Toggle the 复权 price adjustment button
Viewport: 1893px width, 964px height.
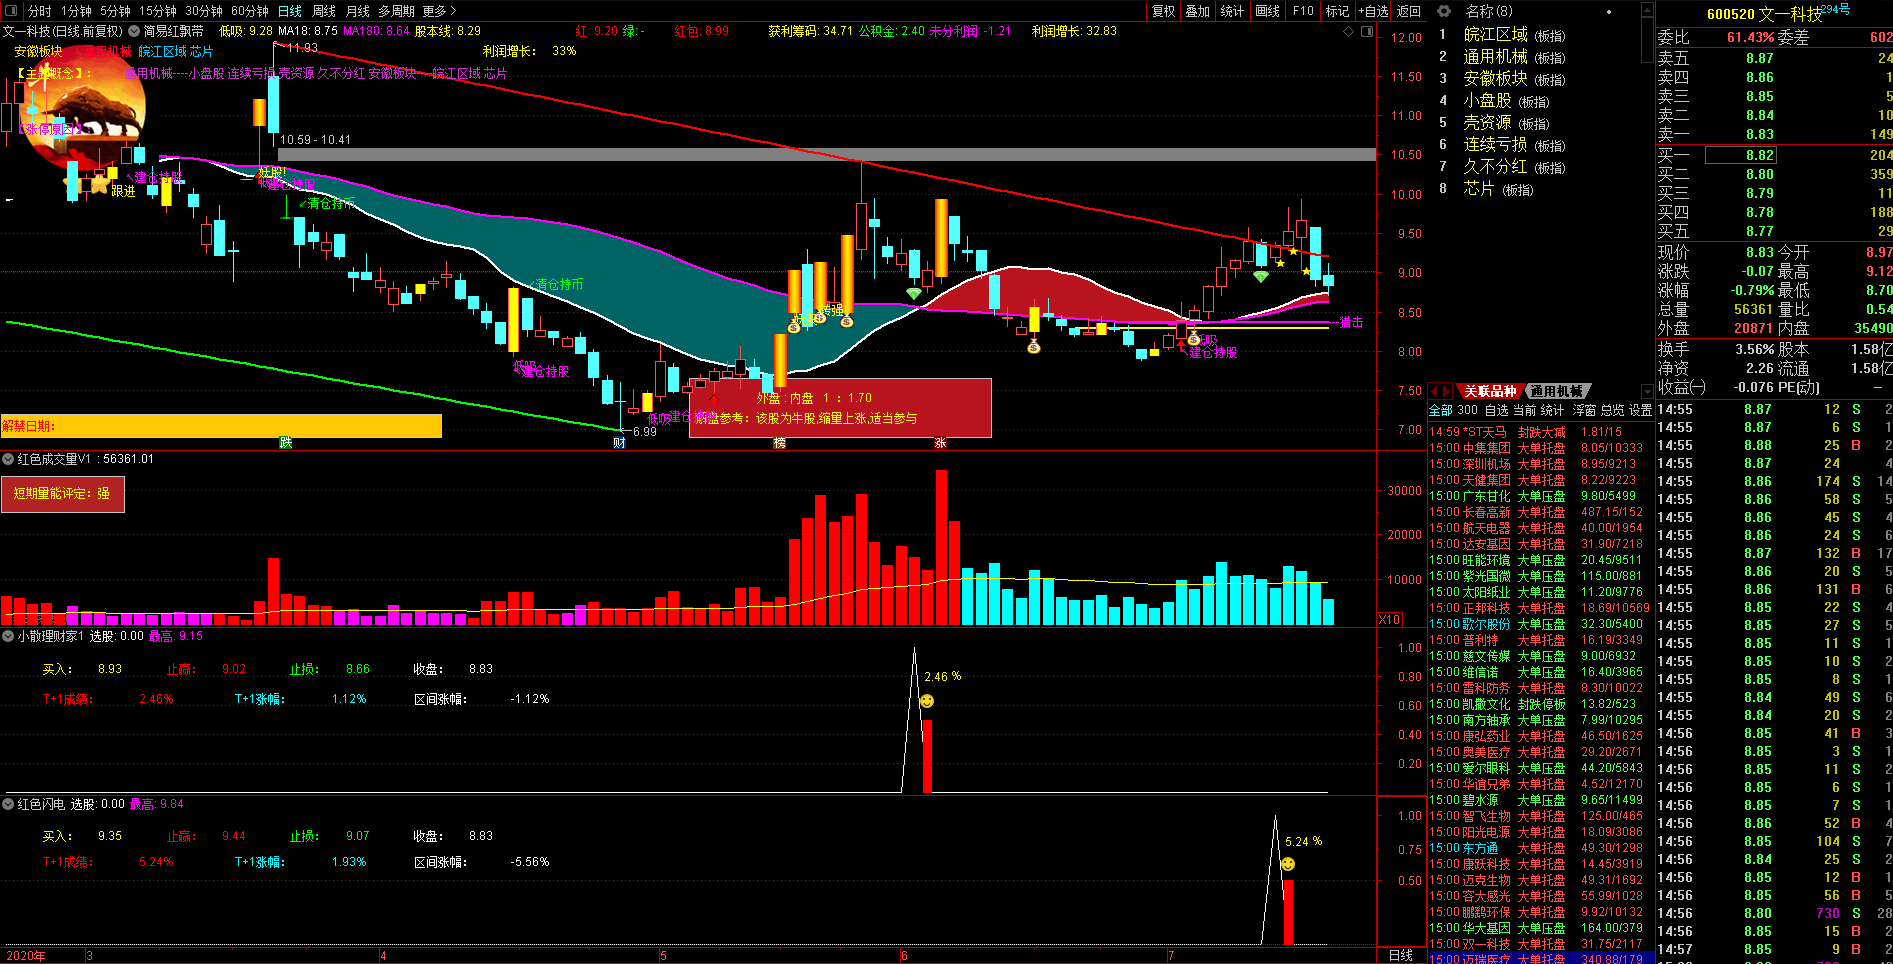[1163, 11]
